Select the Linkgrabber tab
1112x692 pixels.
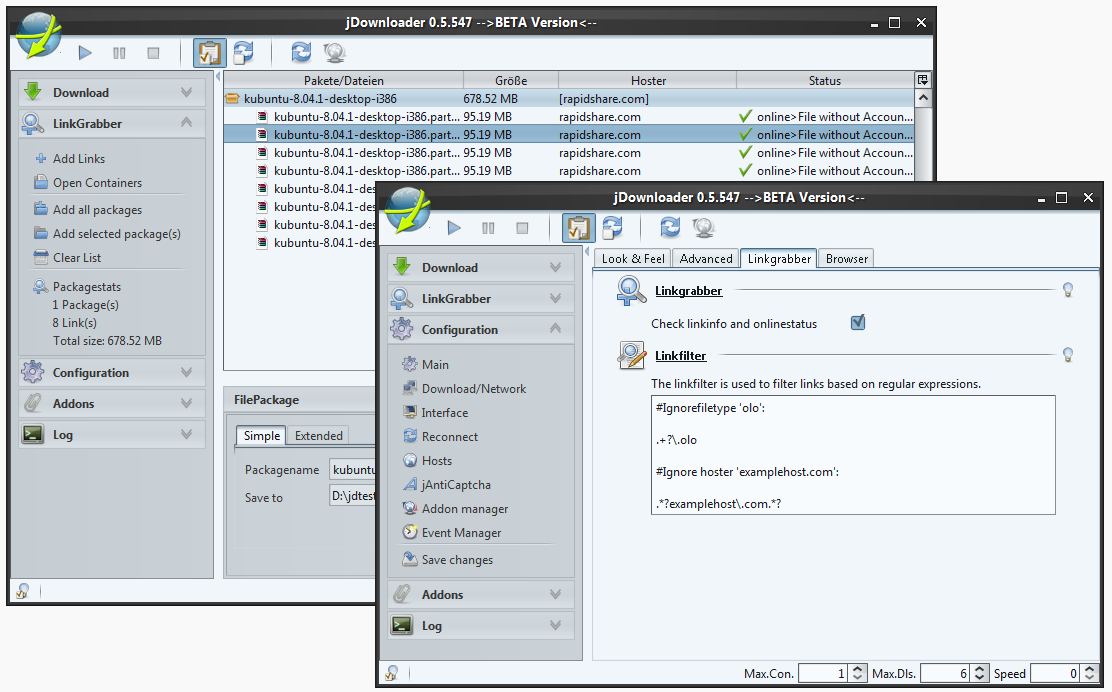(779, 259)
